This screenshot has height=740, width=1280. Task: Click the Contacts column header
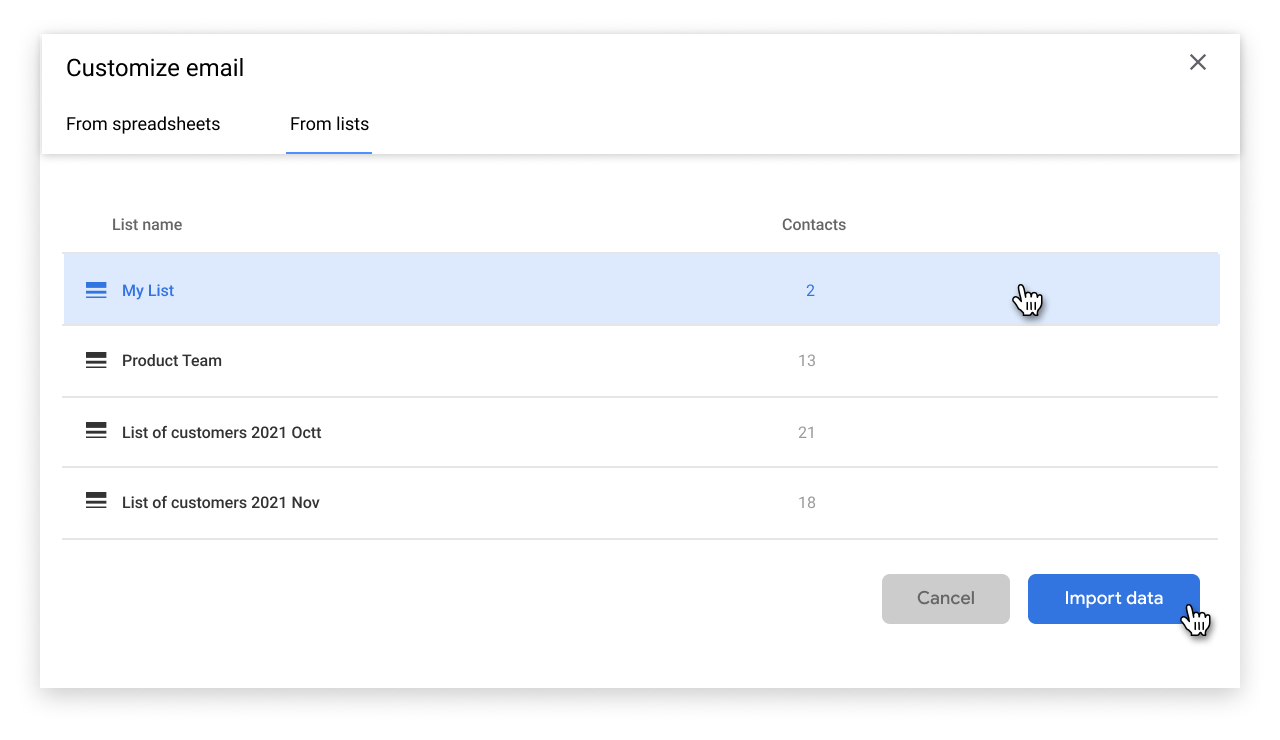pos(813,225)
